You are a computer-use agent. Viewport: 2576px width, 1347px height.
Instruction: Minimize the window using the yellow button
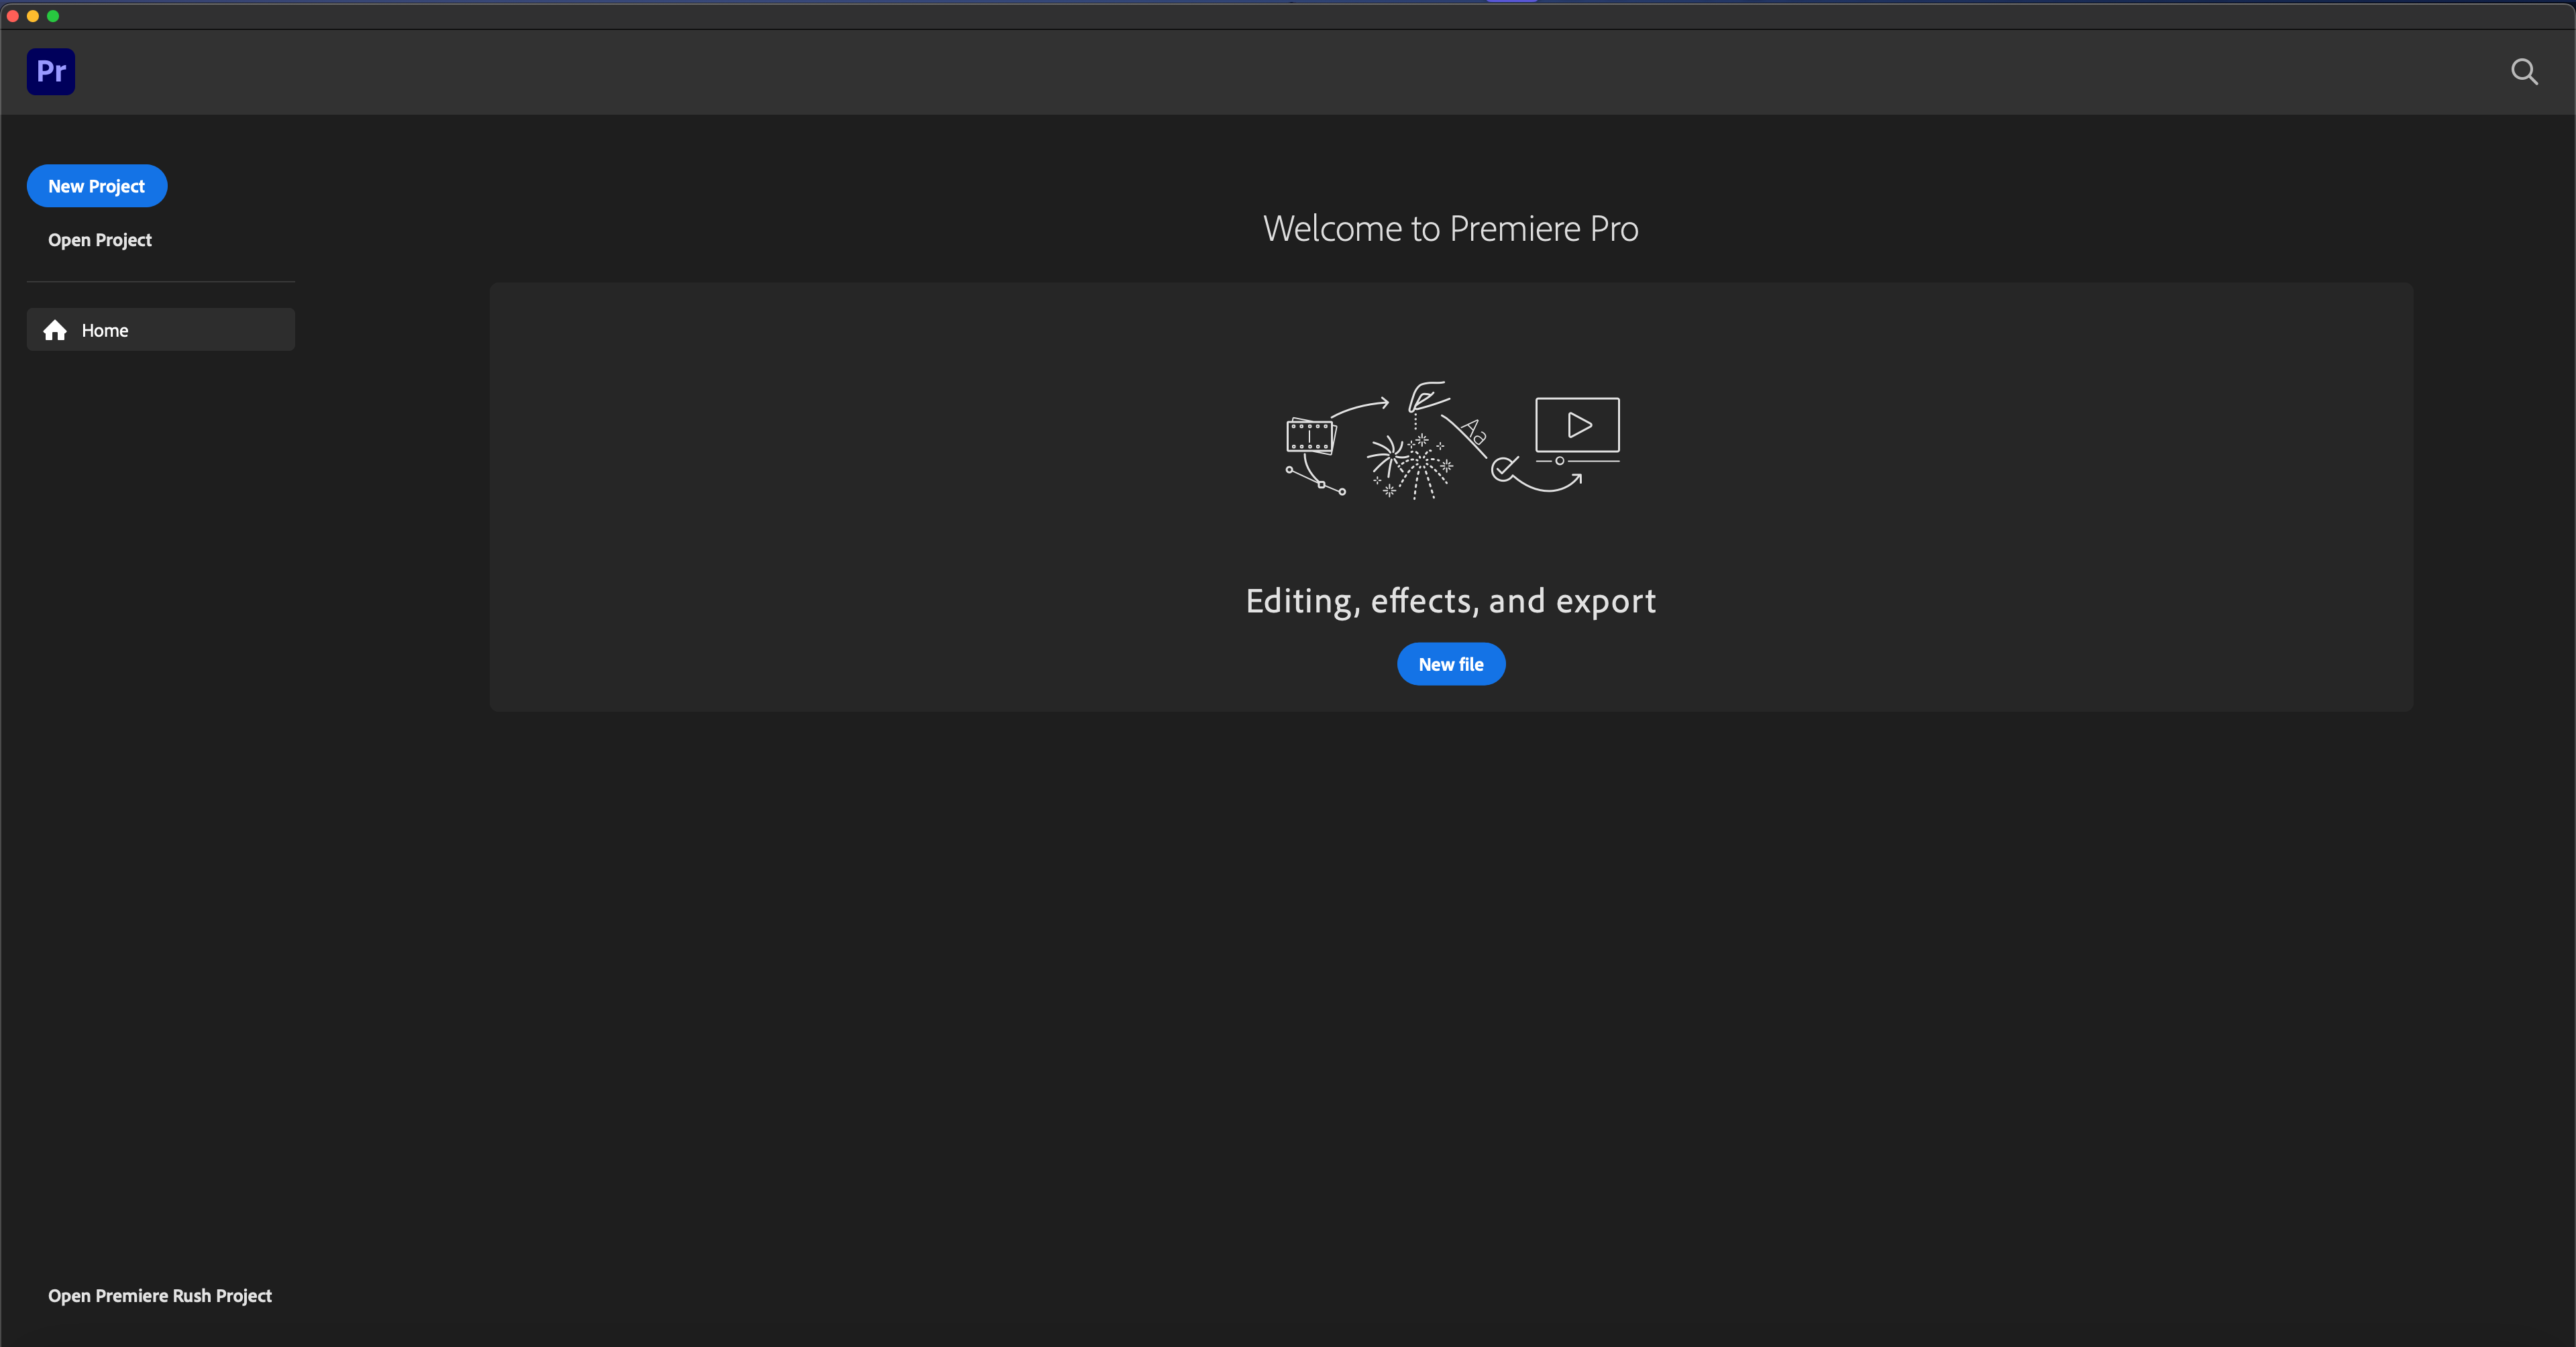(33, 16)
